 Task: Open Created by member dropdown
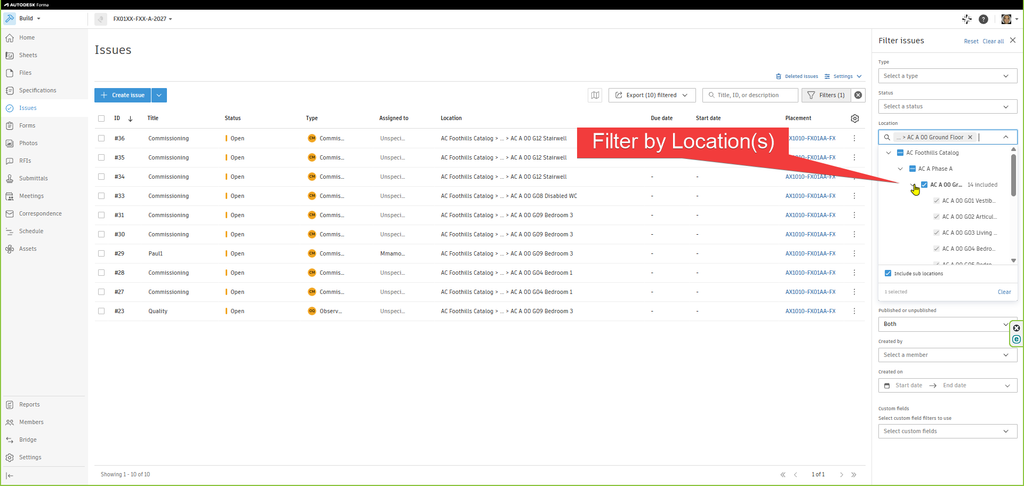tap(948, 355)
